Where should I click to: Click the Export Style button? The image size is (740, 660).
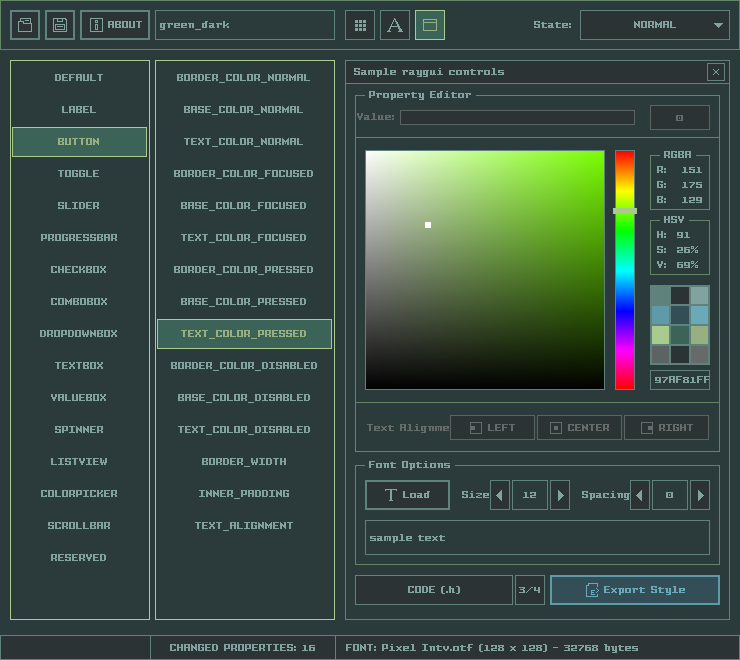634,590
